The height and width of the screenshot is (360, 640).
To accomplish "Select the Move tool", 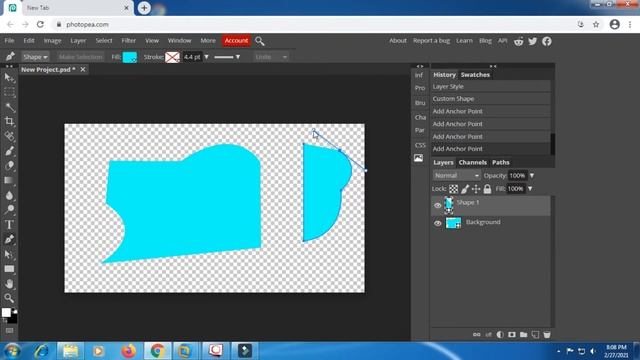I will pyautogui.click(x=9, y=78).
